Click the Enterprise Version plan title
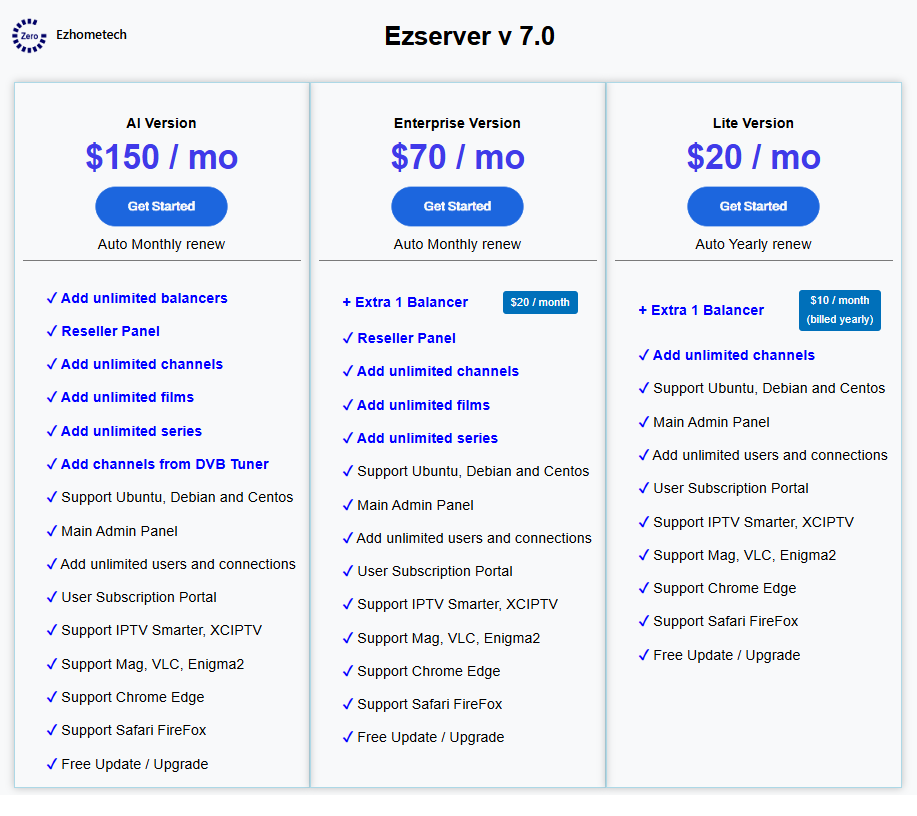 (x=457, y=123)
